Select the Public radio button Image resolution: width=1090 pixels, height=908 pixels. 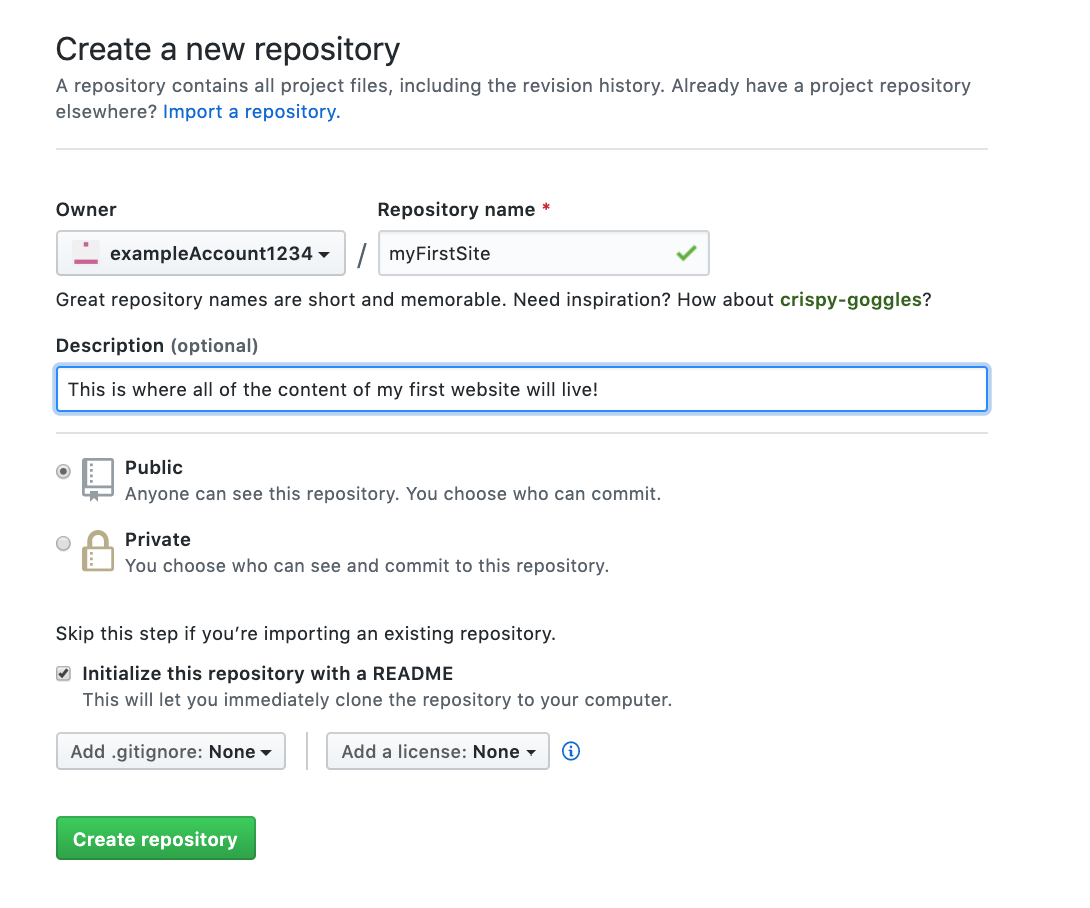click(63, 471)
